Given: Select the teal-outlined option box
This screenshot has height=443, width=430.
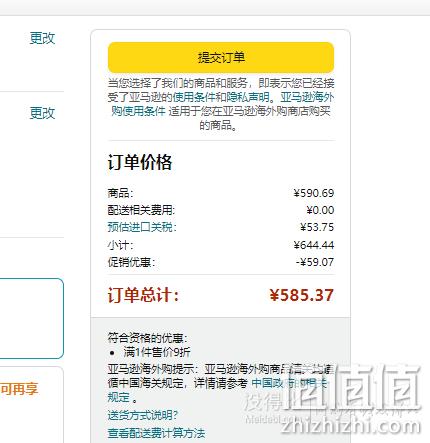Looking at the screenshot, I should point(32,319).
